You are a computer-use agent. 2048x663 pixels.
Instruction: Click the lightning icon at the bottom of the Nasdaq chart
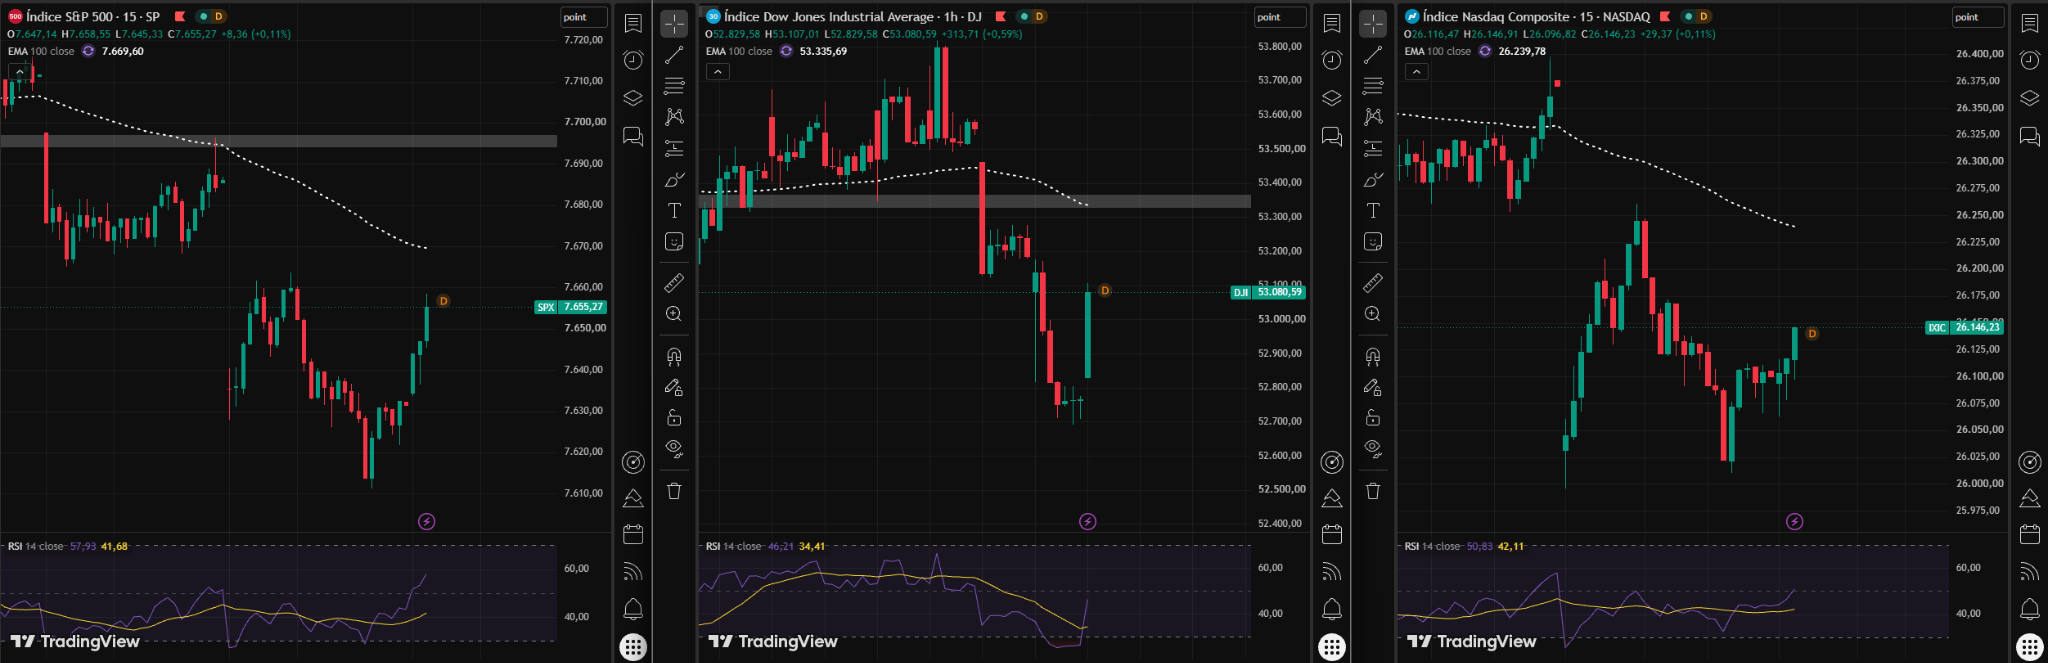click(x=1795, y=521)
